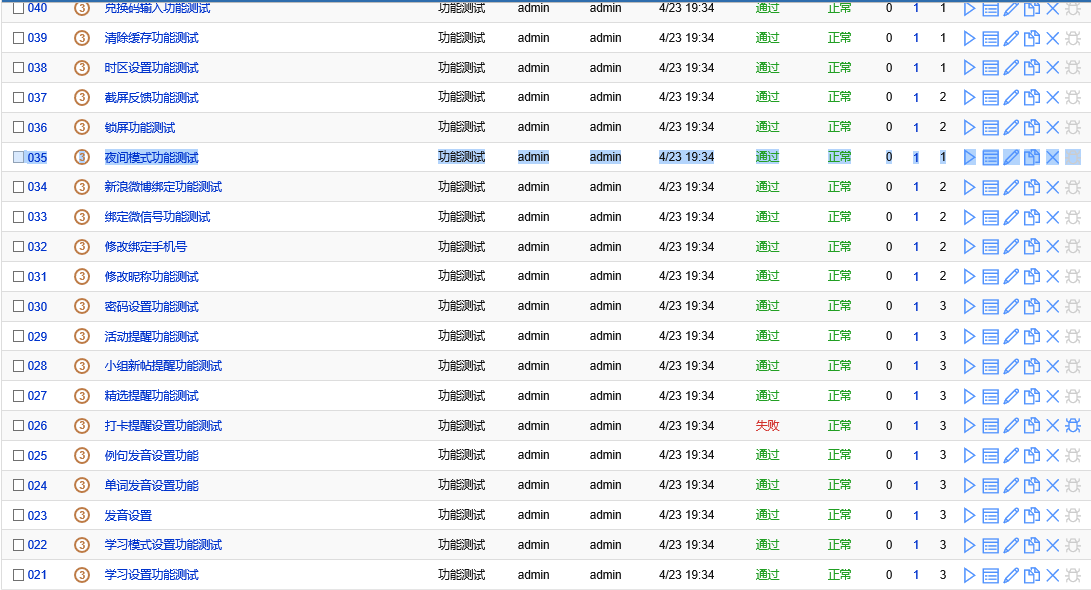Click results count link 1 in row 023
This screenshot has height=590, width=1091.
916,516
